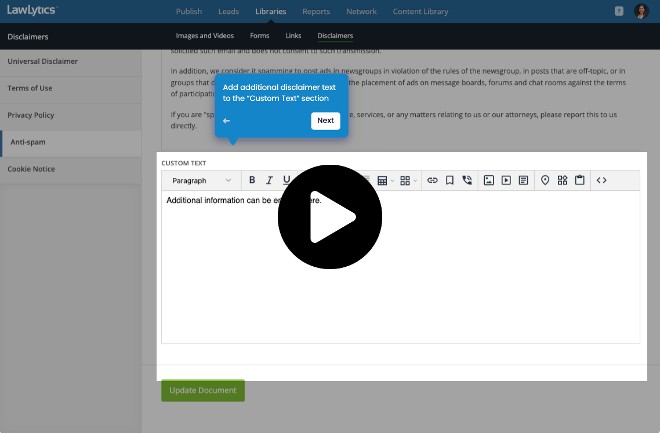The width and height of the screenshot is (660, 433).
Task: Select Anti-spam in sidebar
Action: click(x=71, y=142)
